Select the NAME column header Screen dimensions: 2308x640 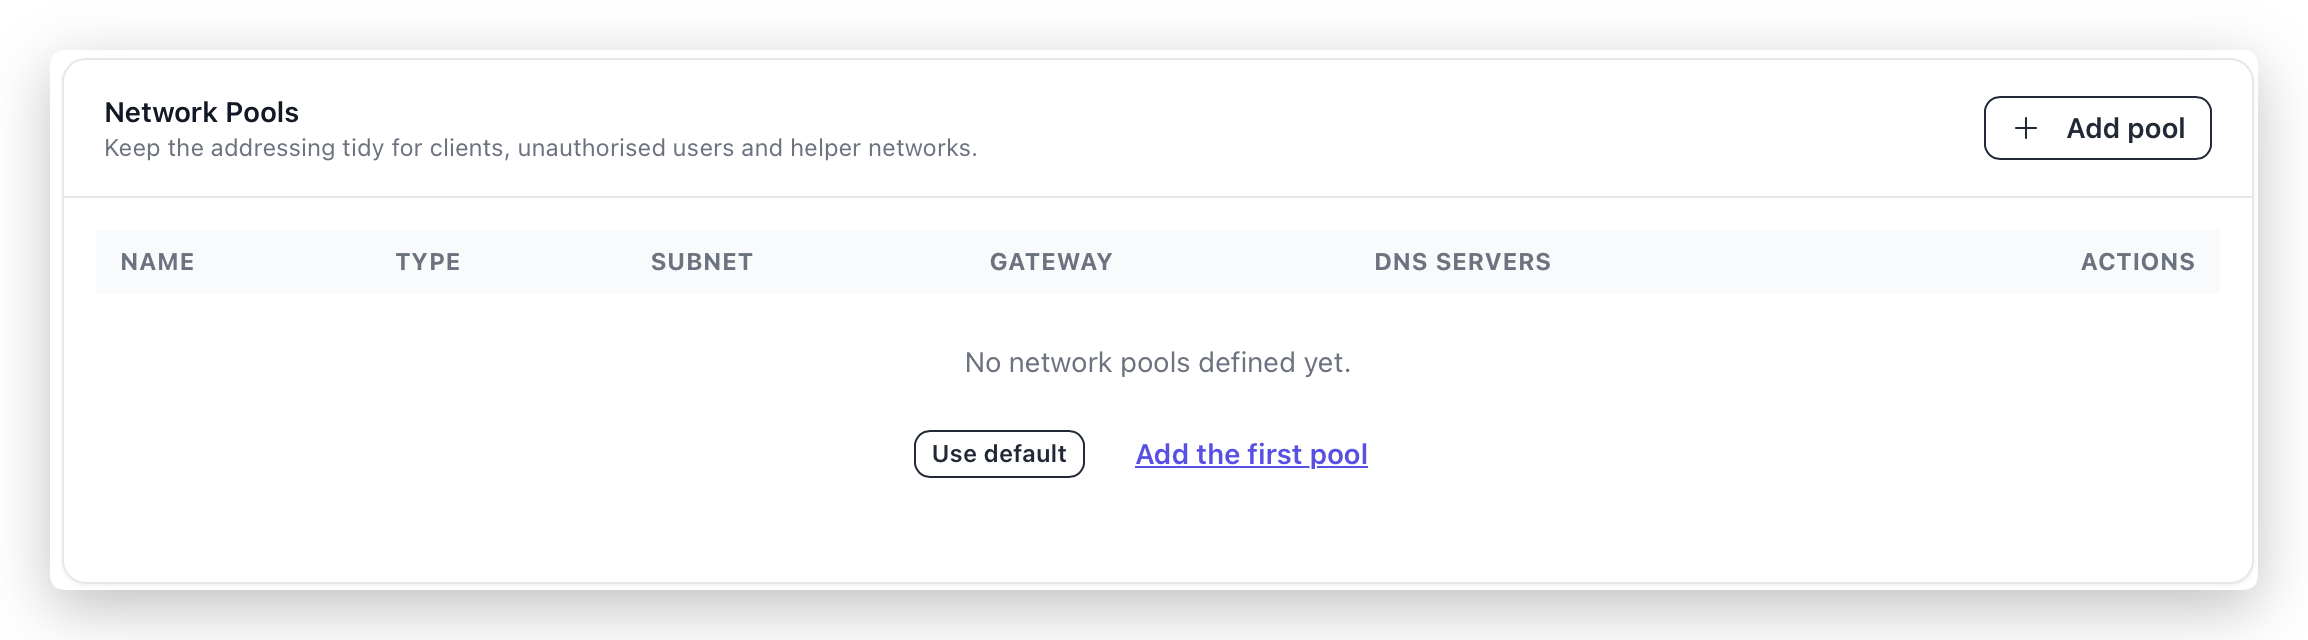[x=157, y=262]
